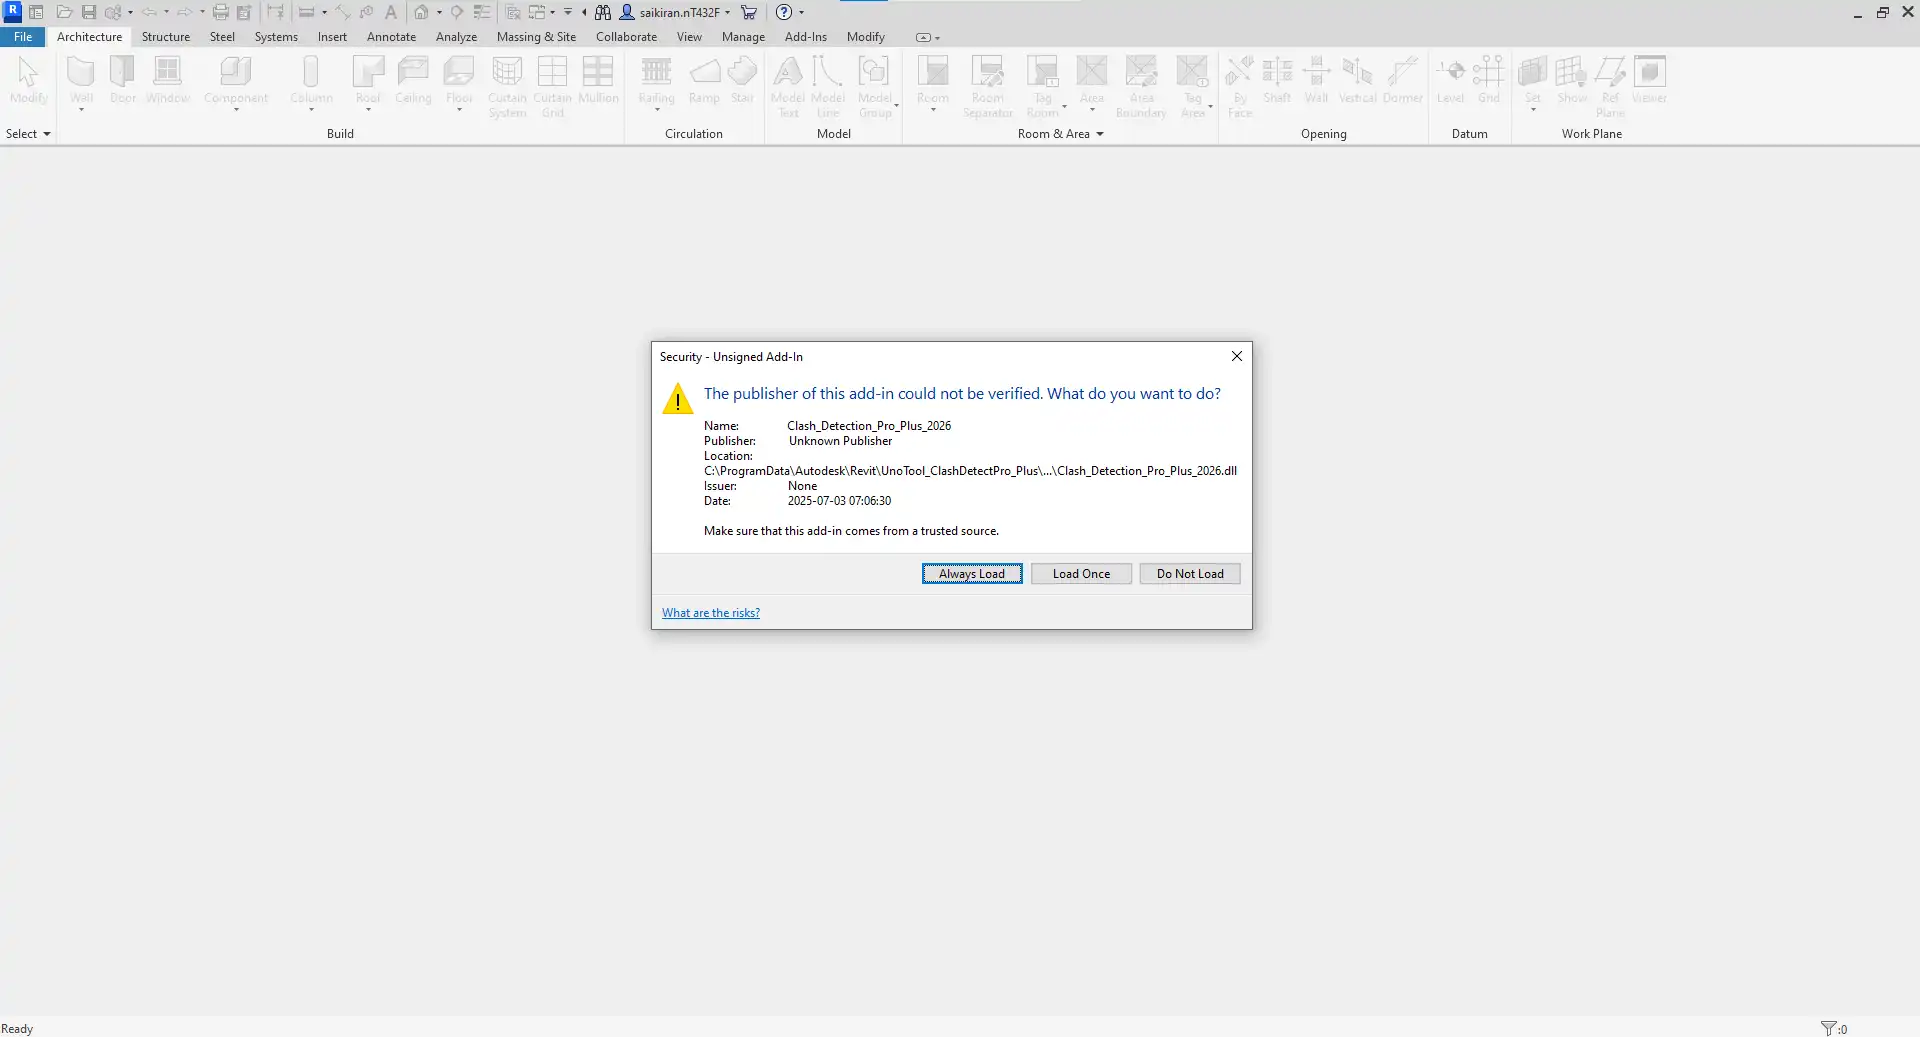Expand the Tag Room dropdown arrow
Image resolution: width=1920 pixels, height=1037 pixels.
coord(1064,106)
